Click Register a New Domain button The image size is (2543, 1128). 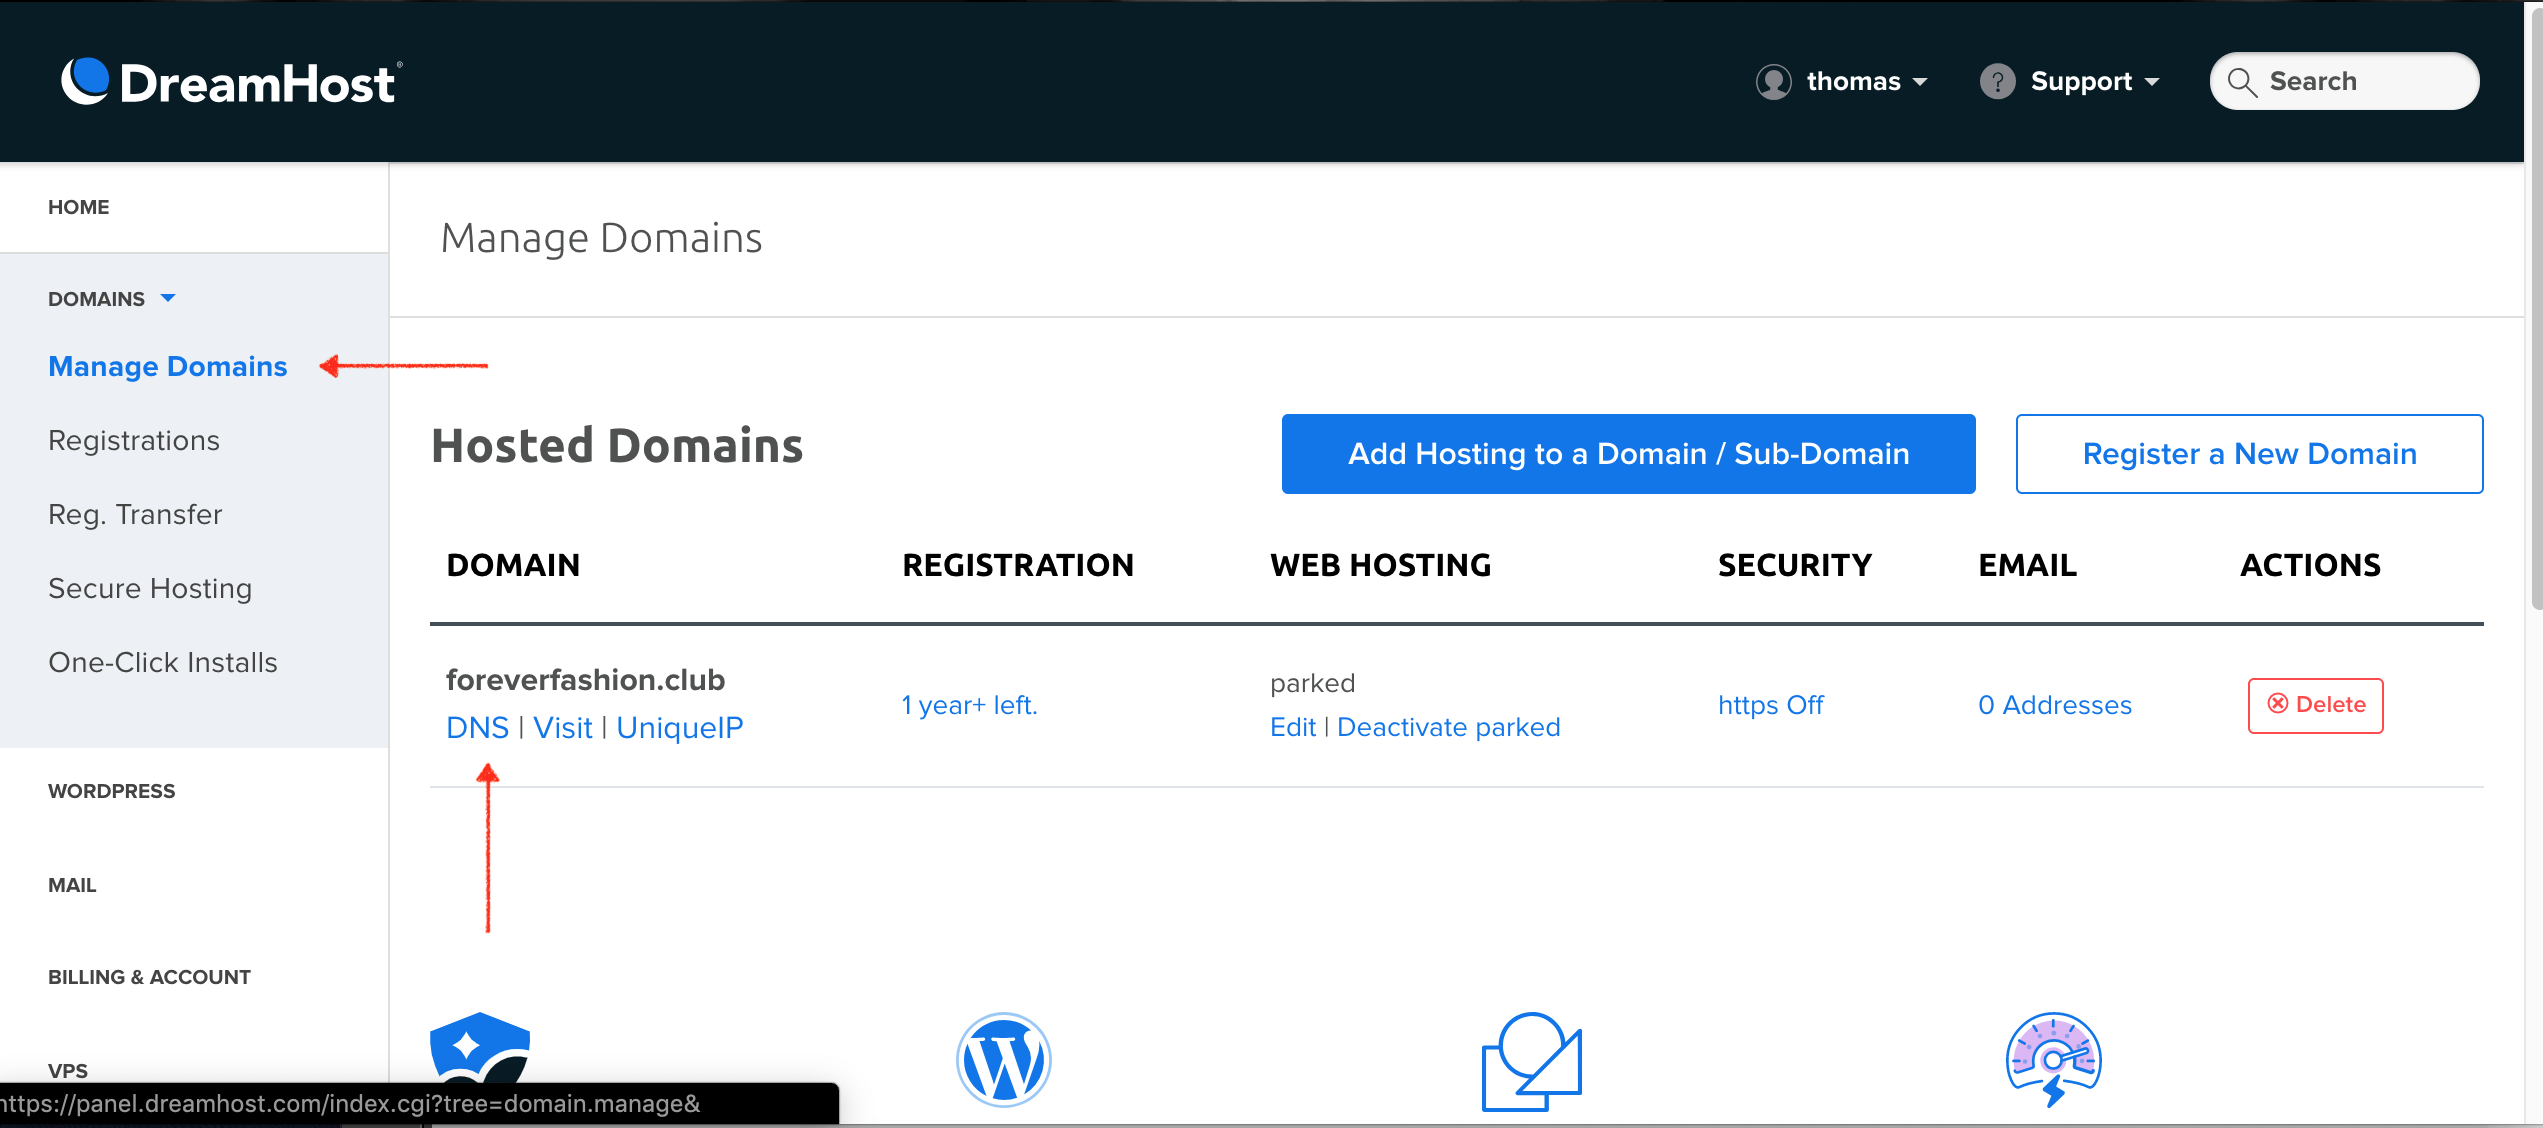[2249, 454]
